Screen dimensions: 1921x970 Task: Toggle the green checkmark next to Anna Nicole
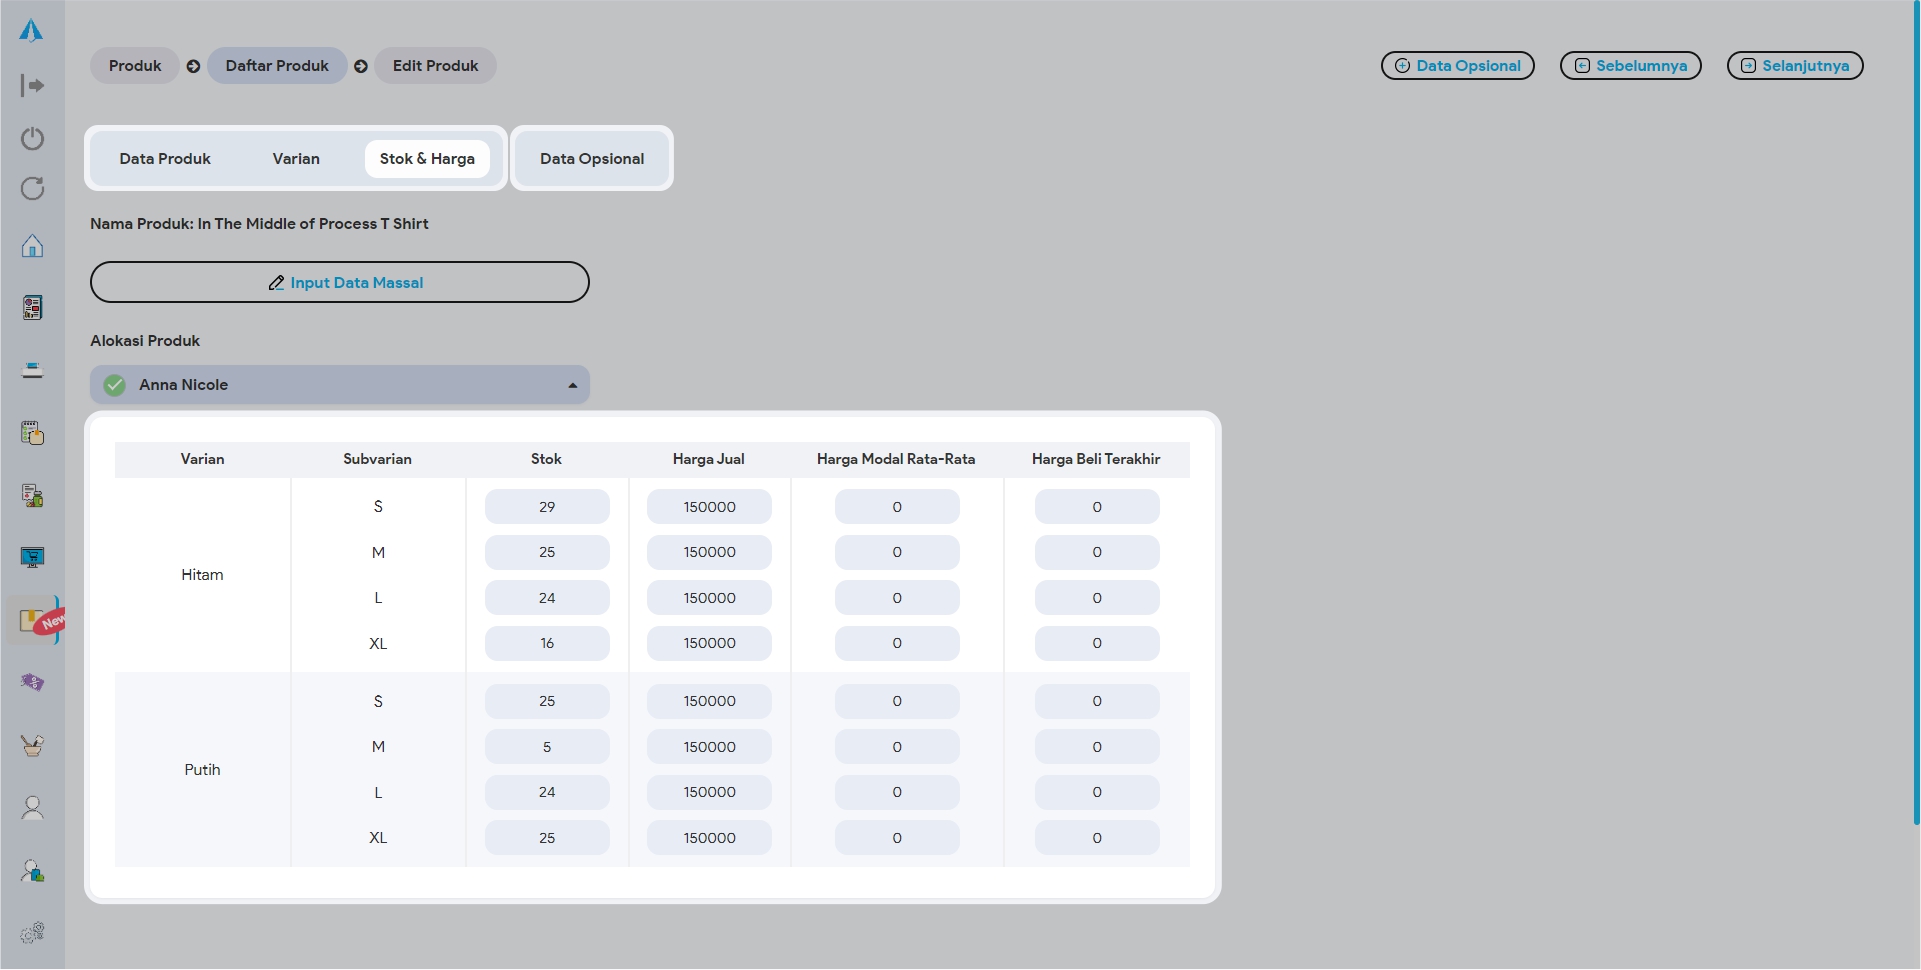click(115, 385)
